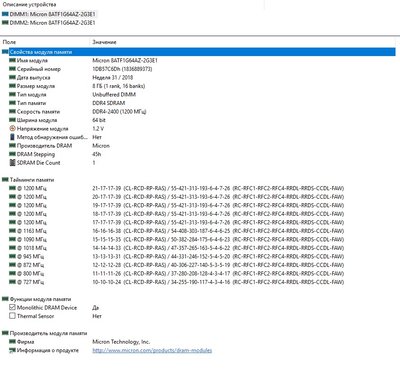This screenshot has height=371, width=400.
Task: Click the icon beside Скорость памяти
Action: coord(12,112)
